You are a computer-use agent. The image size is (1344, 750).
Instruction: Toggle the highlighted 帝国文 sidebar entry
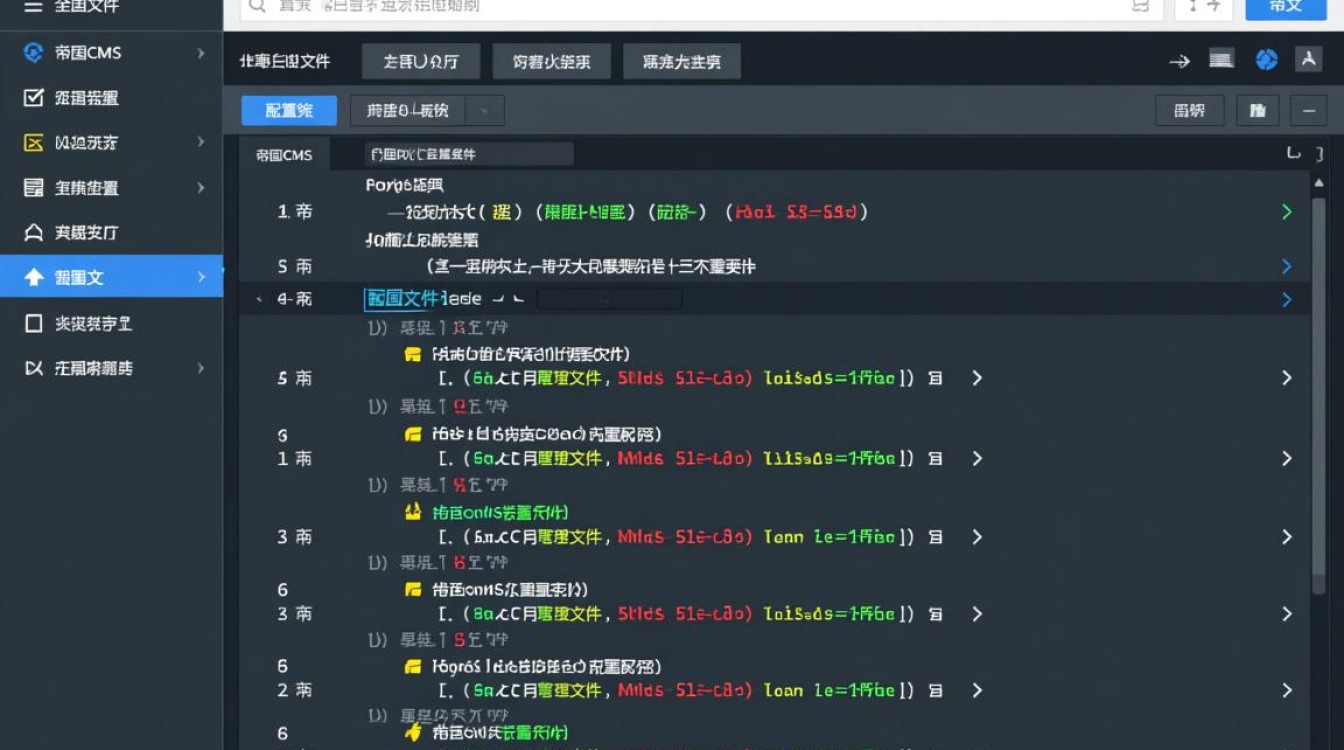(112, 278)
